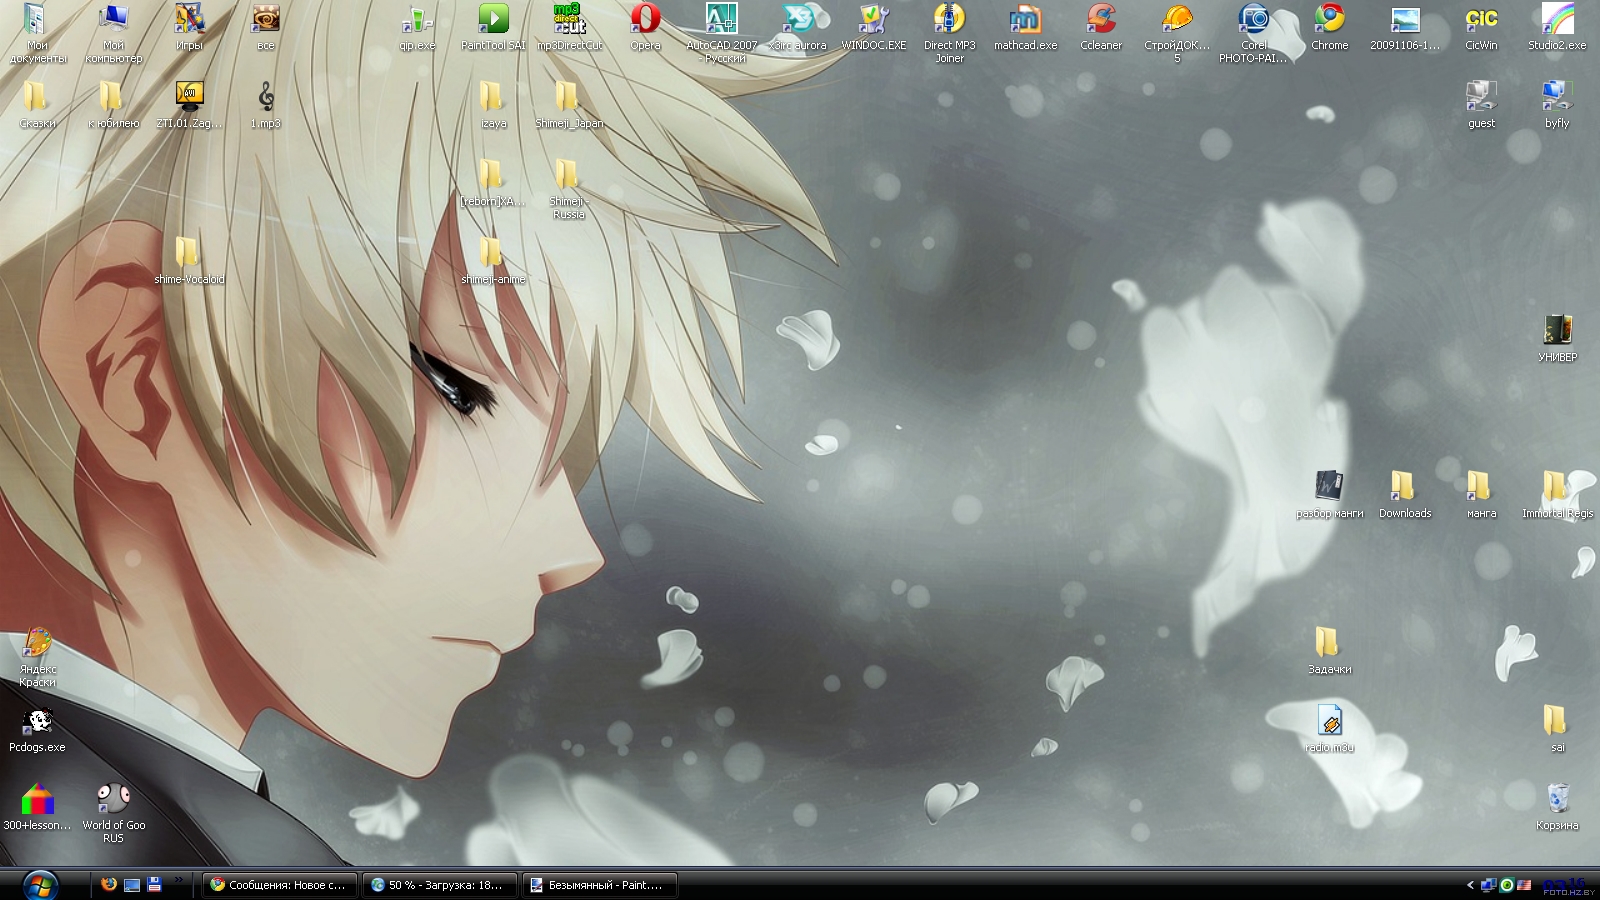Image resolution: width=1600 pixels, height=900 pixels.
Task: Open mp3DirectCut shortcut
Action: [569, 27]
